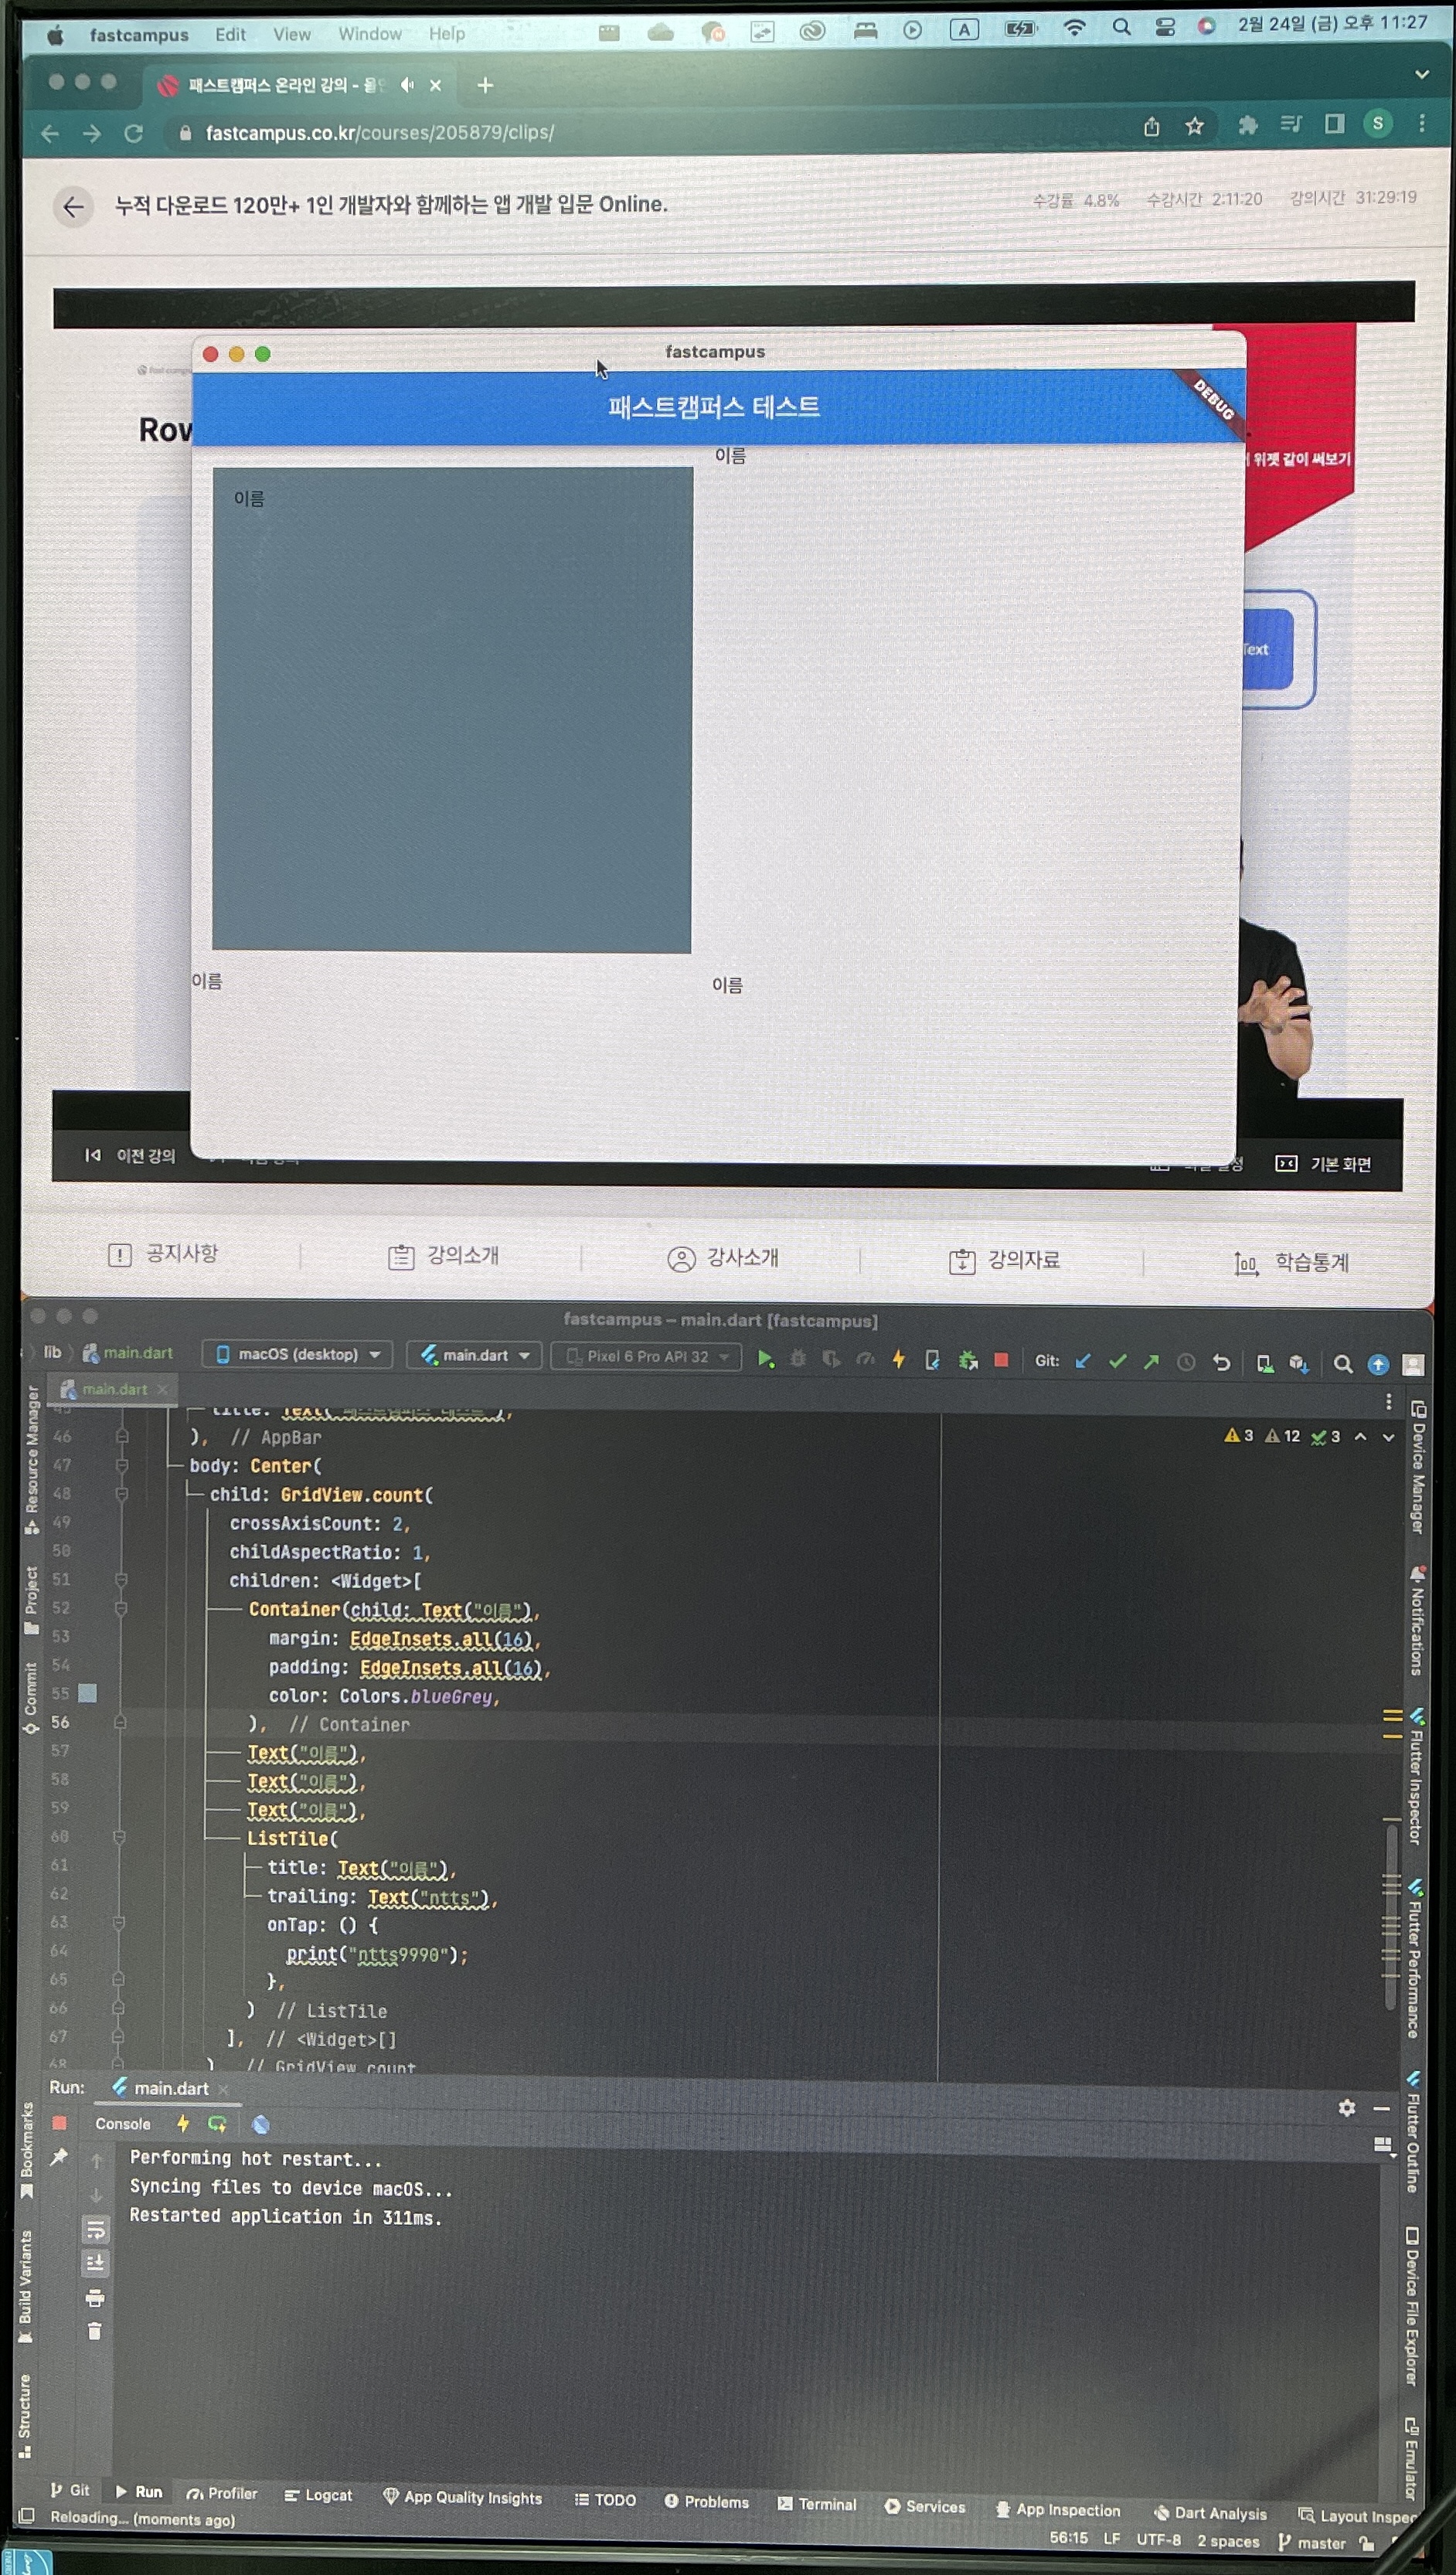Minimize the Run tool window panel

[1382, 2108]
